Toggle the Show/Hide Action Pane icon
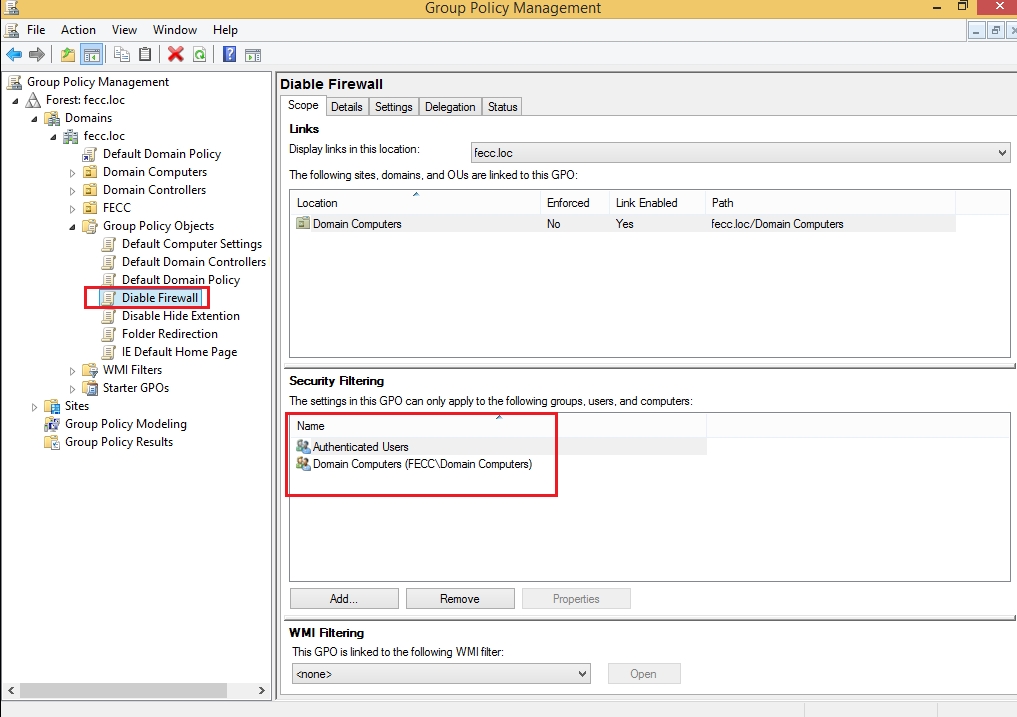 click(x=253, y=55)
